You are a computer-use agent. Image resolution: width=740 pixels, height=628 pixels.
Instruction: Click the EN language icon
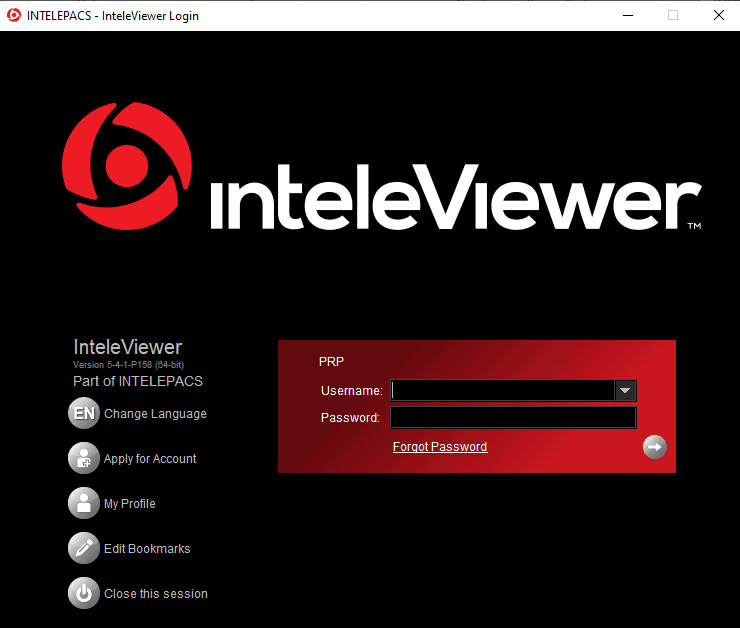click(84, 413)
